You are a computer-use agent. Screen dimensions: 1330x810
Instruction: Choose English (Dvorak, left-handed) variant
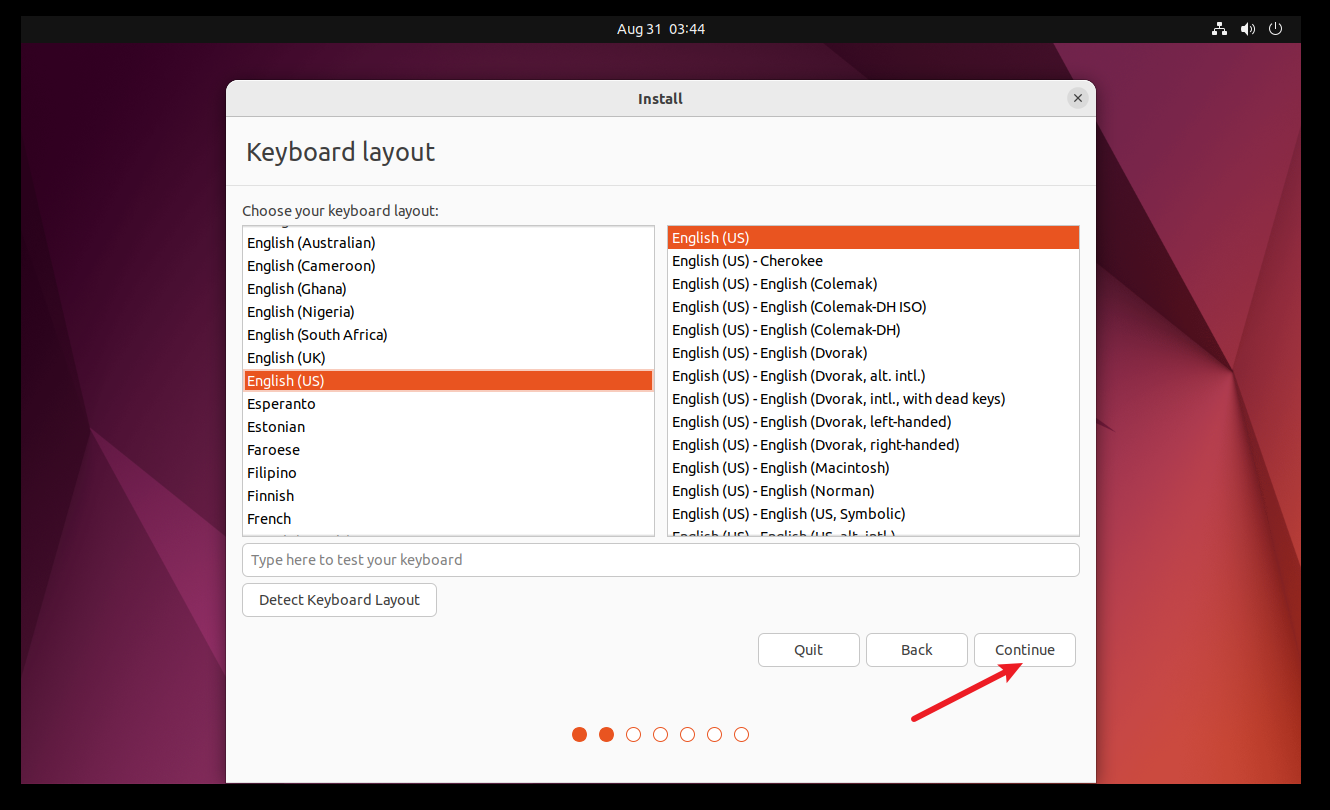(873, 422)
